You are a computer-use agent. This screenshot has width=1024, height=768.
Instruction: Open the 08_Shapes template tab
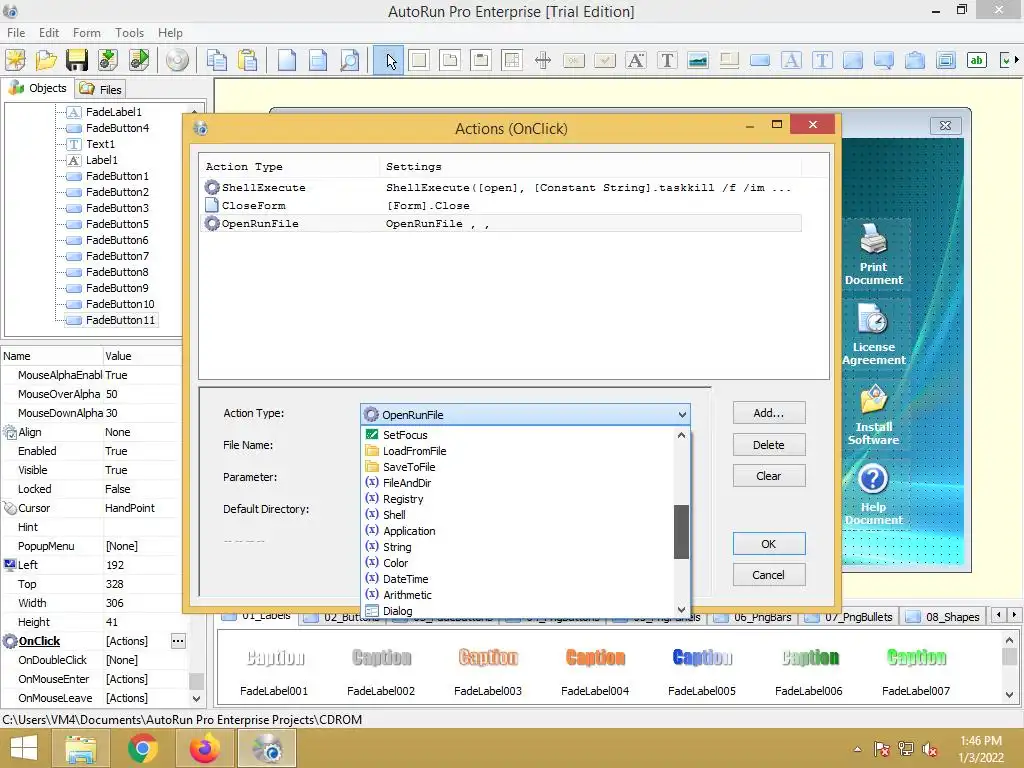point(943,616)
